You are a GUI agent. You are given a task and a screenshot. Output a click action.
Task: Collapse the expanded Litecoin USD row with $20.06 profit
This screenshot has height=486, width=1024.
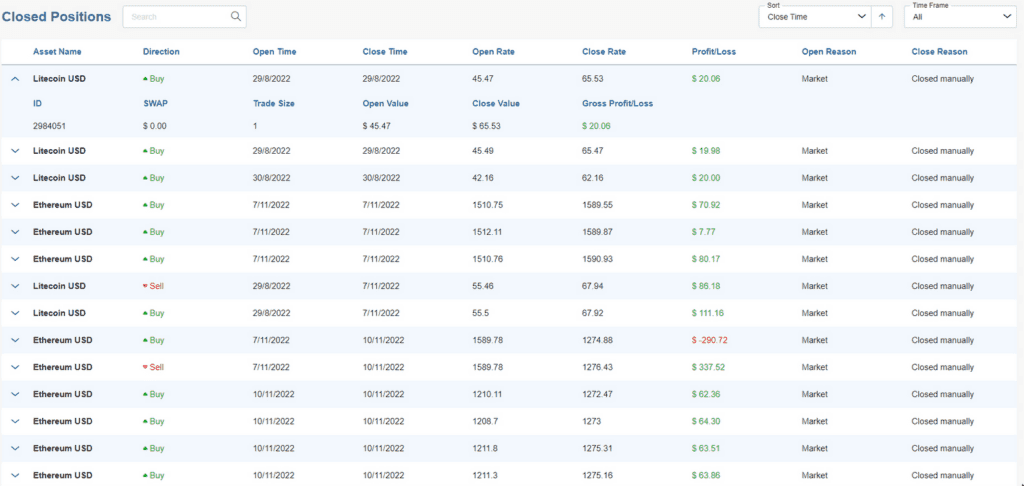15,78
